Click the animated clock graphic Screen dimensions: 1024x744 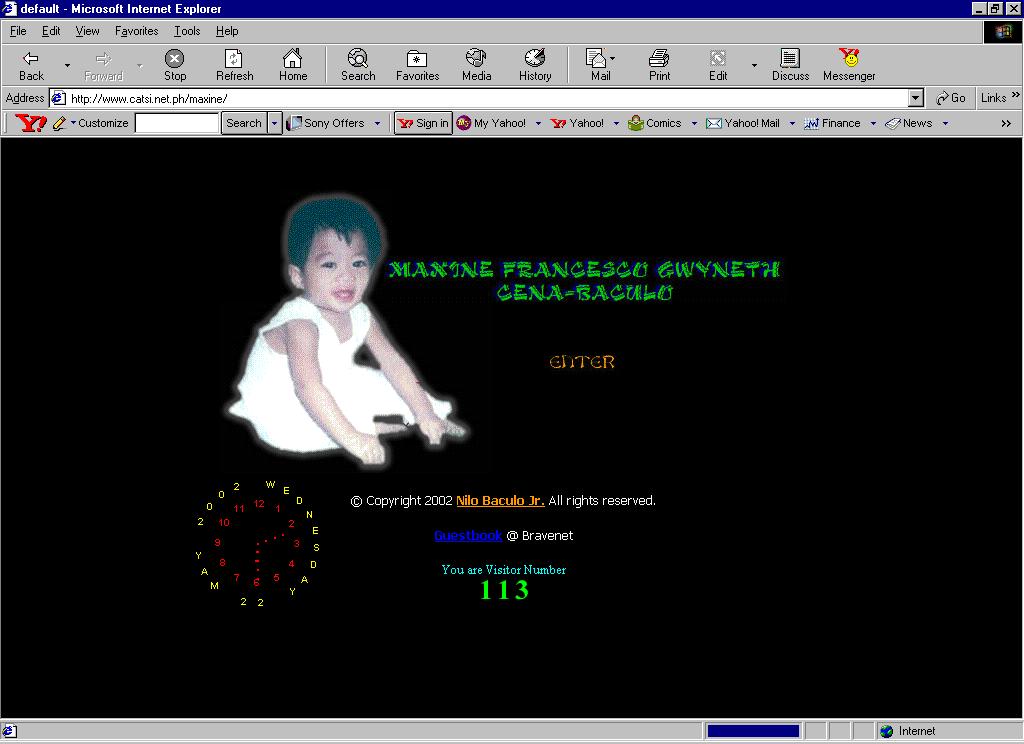(259, 543)
